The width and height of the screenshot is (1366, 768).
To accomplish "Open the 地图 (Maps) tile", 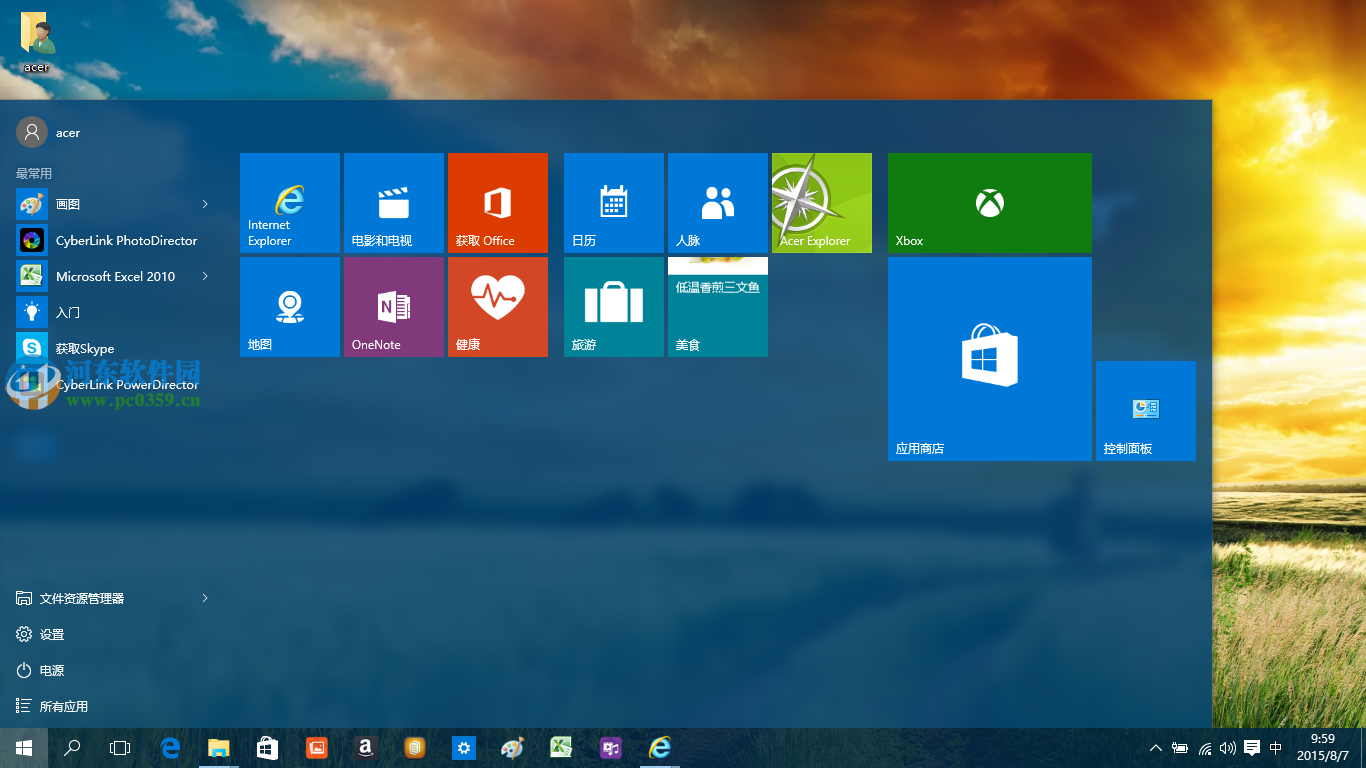I will [289, 307].
